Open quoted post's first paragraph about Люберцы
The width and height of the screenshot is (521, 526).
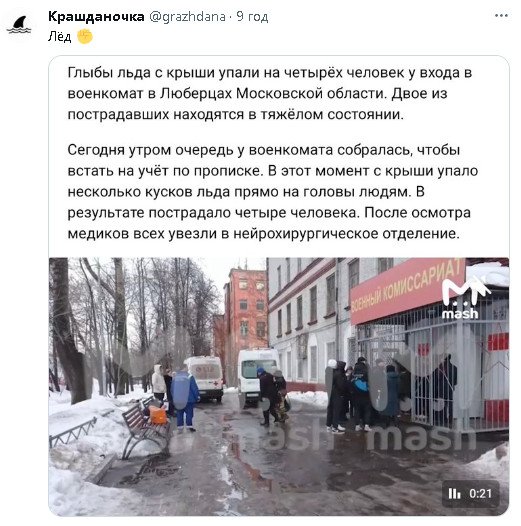(x=269, y=94)
